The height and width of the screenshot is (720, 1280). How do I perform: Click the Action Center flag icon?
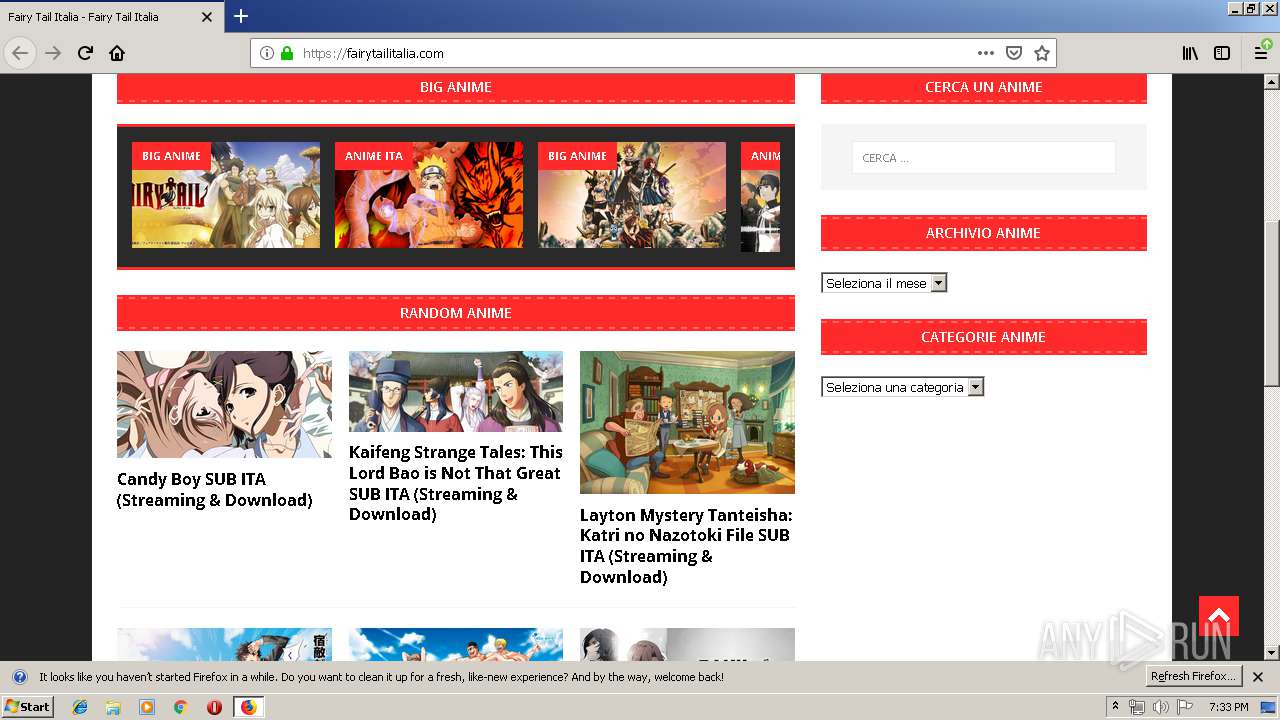[1185, 707]
